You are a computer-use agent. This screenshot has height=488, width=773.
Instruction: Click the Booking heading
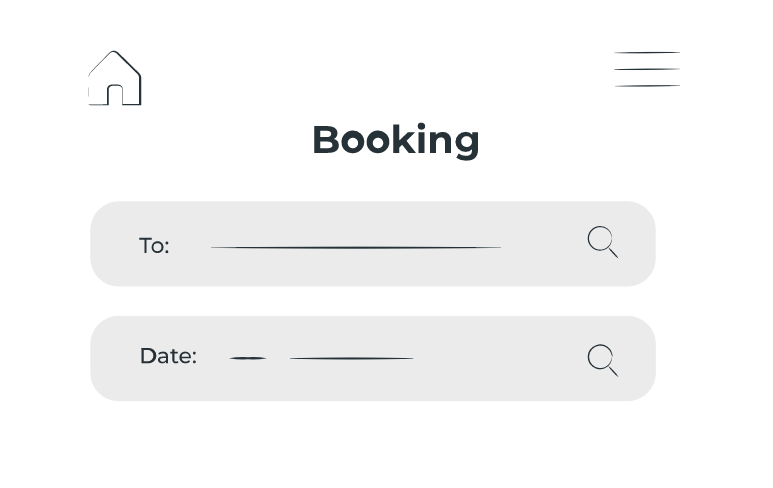coord(396,140)
